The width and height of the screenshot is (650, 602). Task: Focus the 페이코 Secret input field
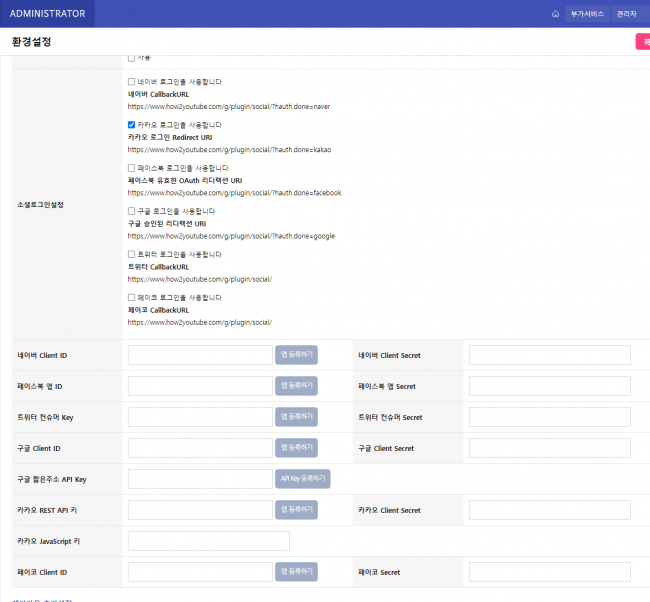pos(550,572)
